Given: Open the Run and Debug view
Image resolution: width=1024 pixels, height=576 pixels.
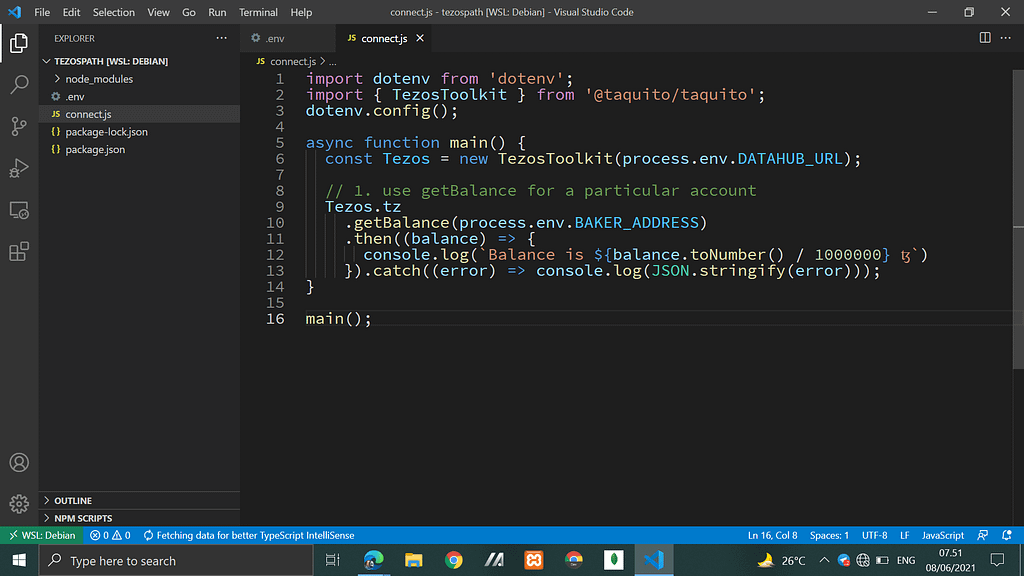Looking at the screenshot, I should [19, 168].
